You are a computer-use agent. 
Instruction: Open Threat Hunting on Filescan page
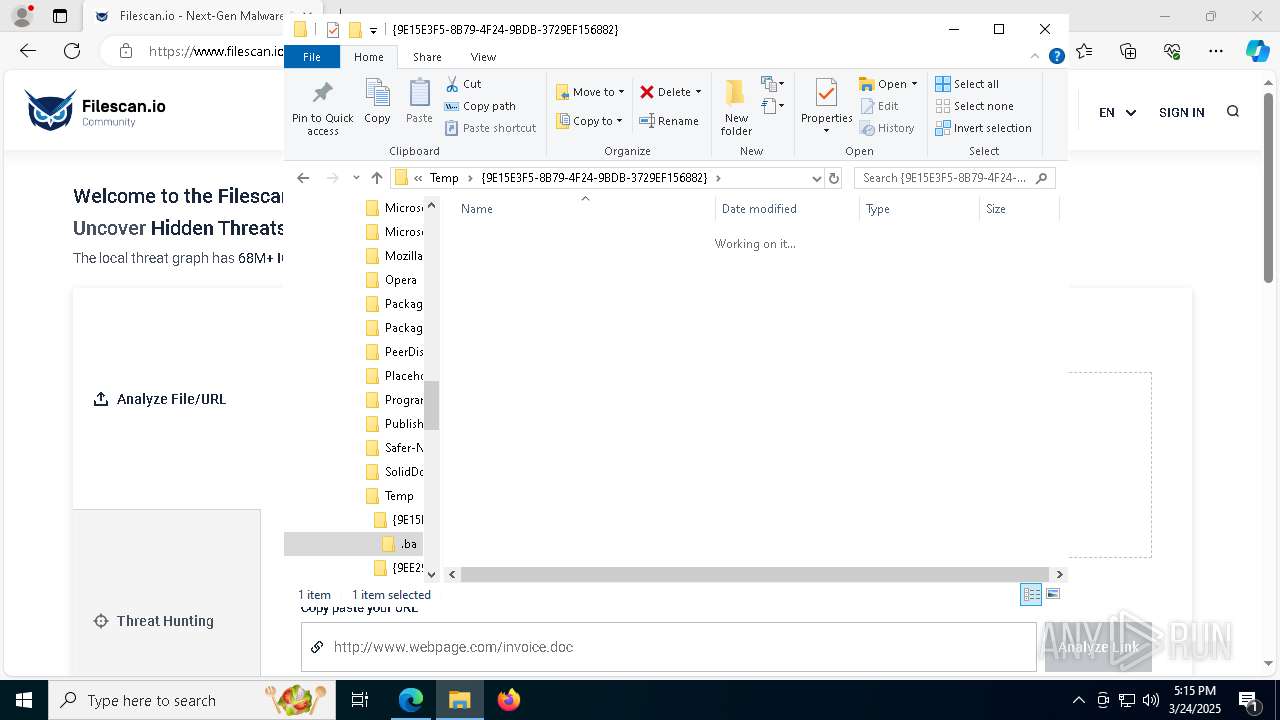153,621
